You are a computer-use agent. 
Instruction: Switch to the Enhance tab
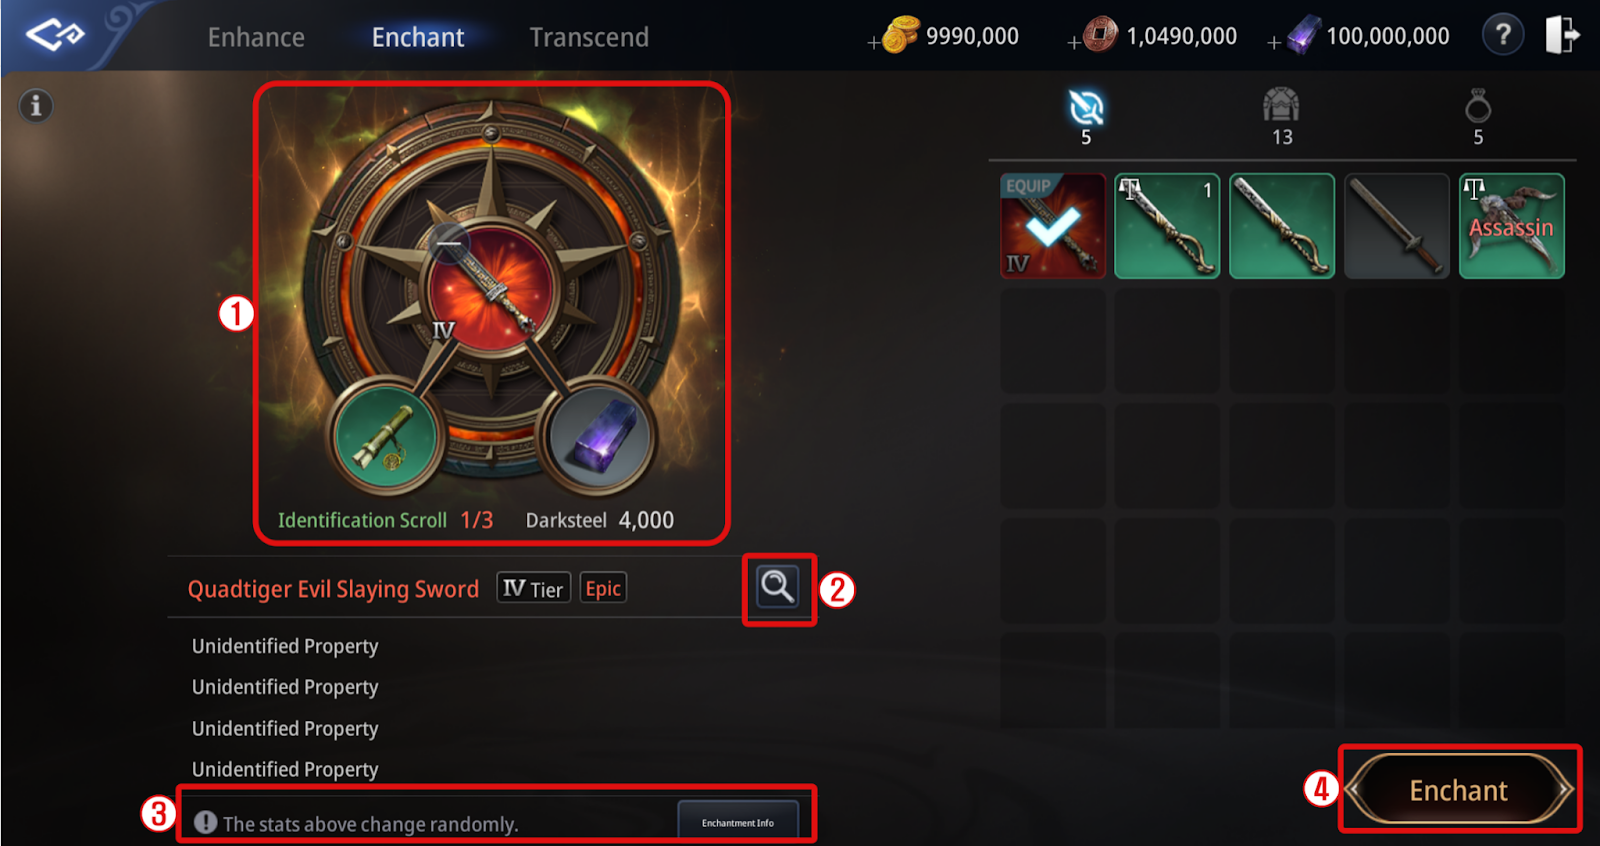point(256,37)
